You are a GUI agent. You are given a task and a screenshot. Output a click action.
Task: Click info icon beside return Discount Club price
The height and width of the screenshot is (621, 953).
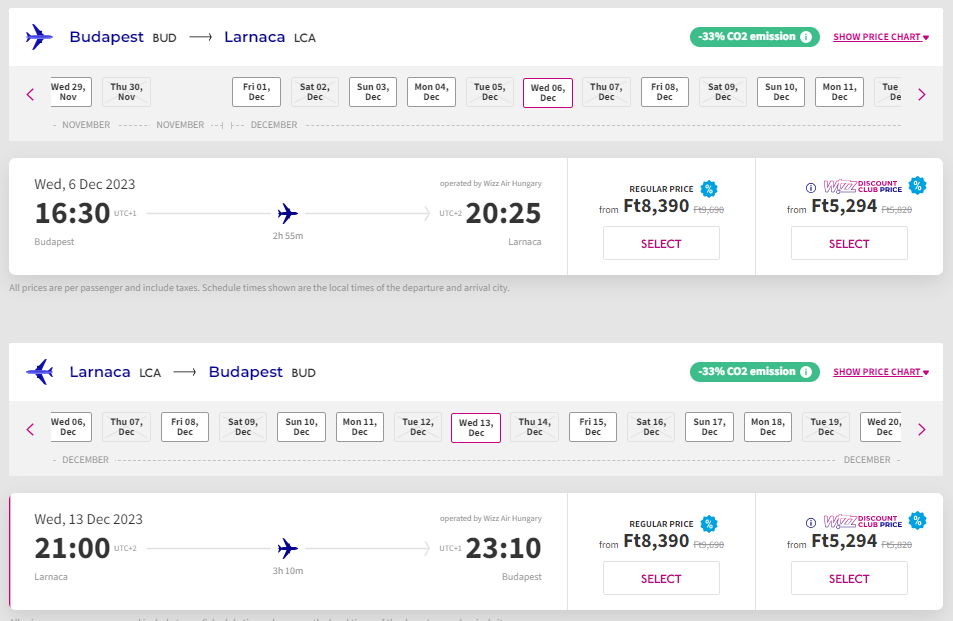tap(811, 522)
